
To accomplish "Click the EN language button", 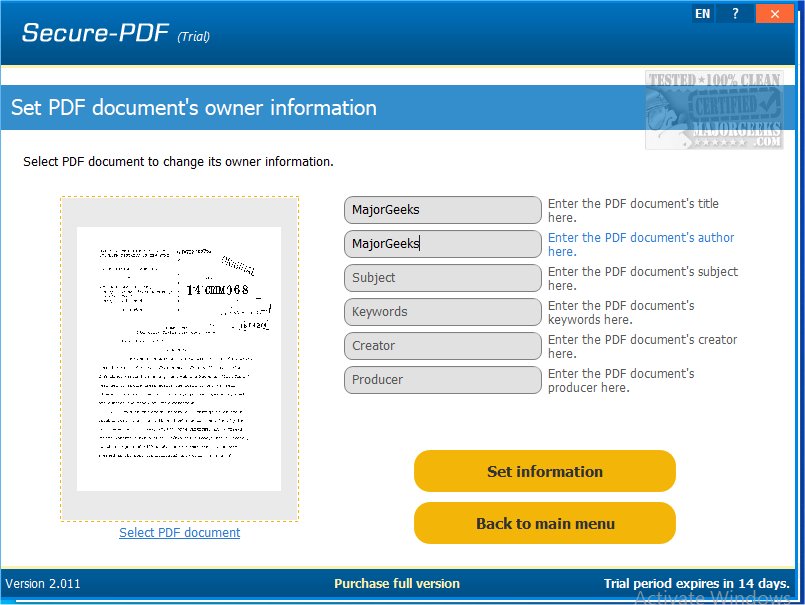I will (703, 14).
